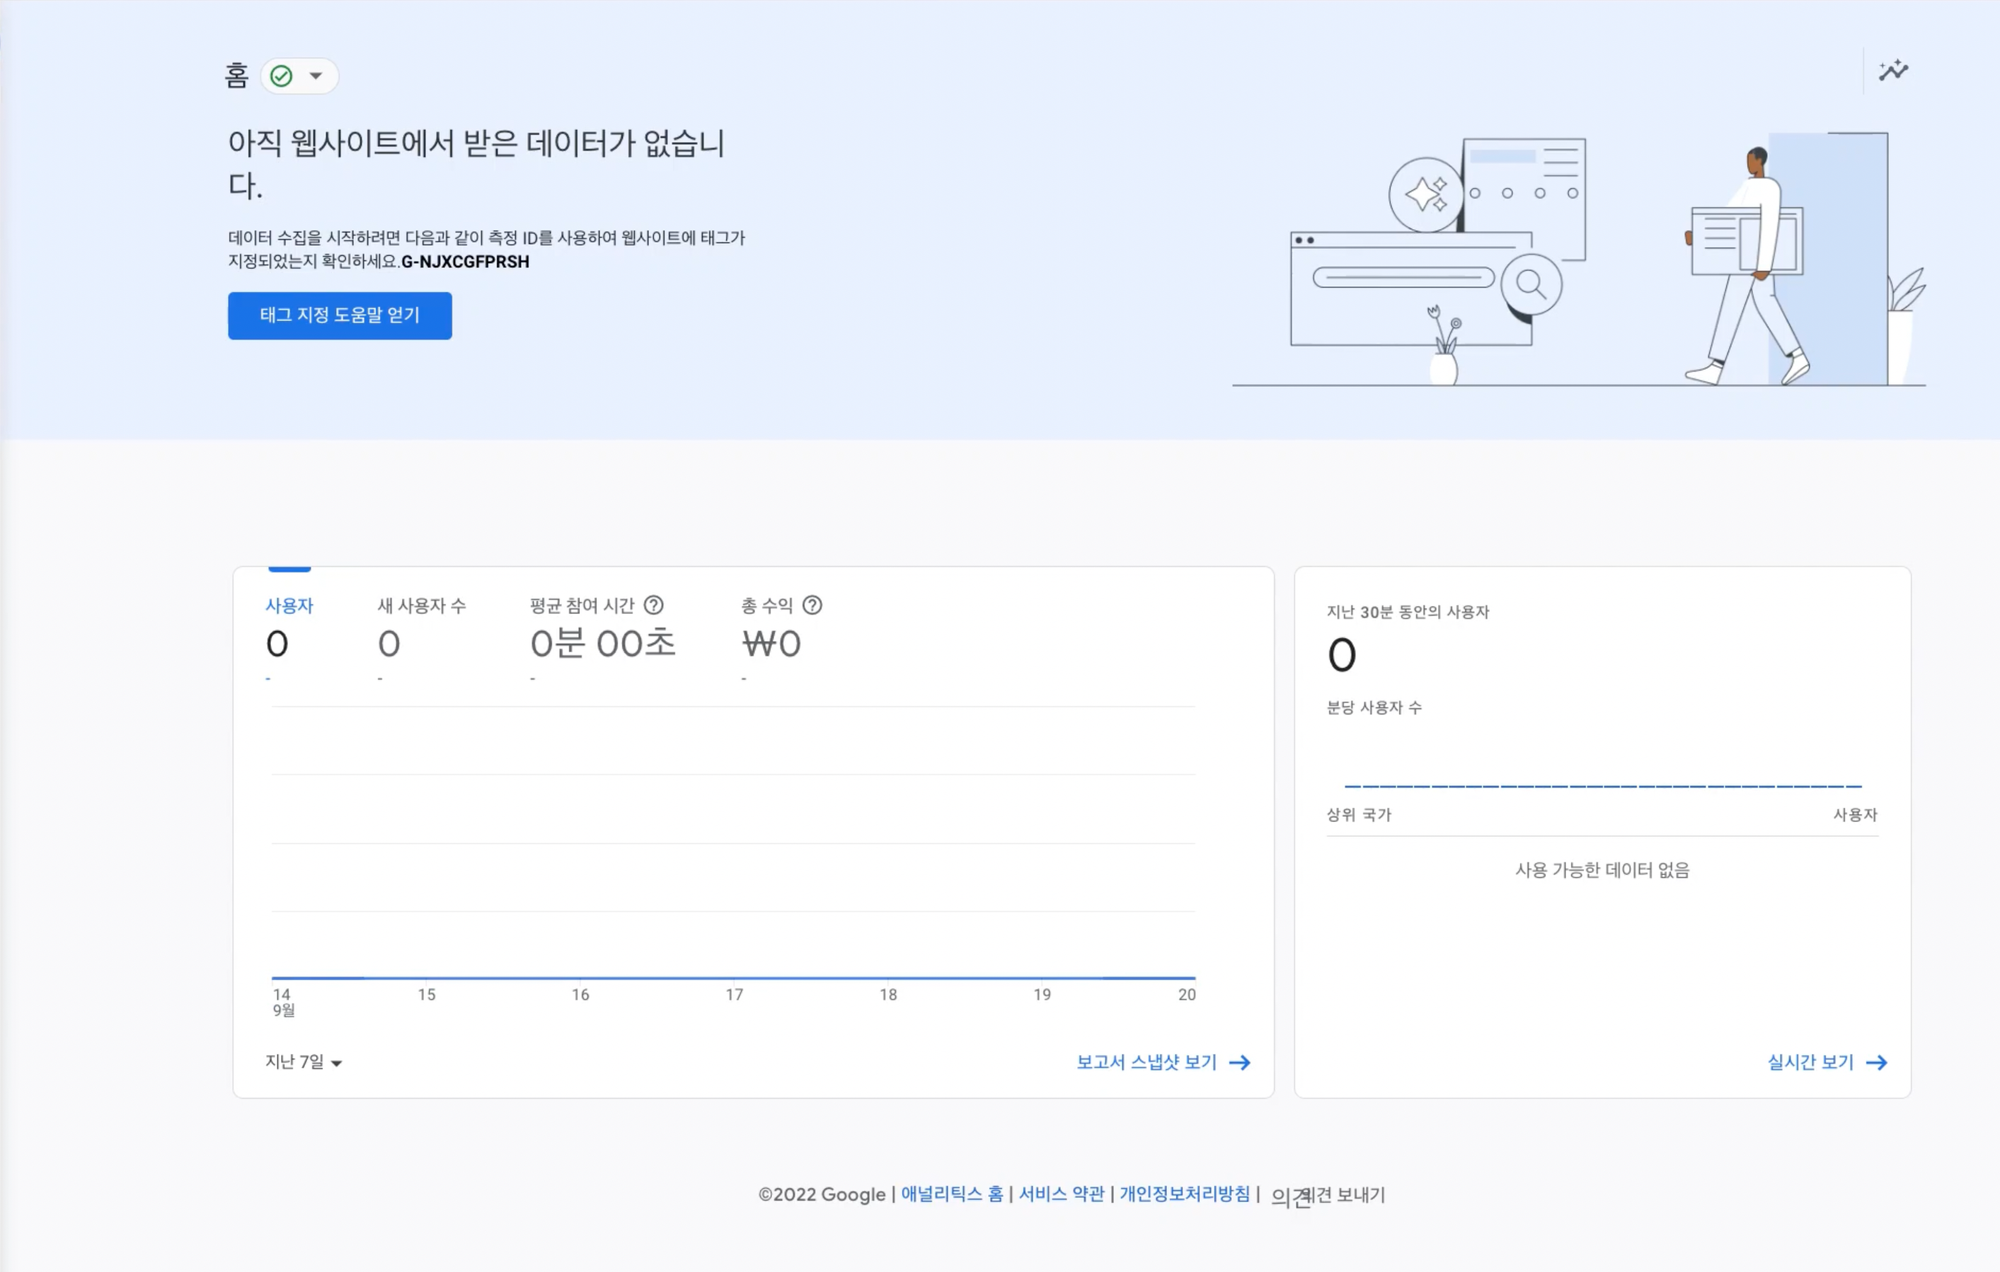Click arrow icon beside 보고서 스냅샷 보기
Viewport: 2000px width, 1272px height.
1240,1062
